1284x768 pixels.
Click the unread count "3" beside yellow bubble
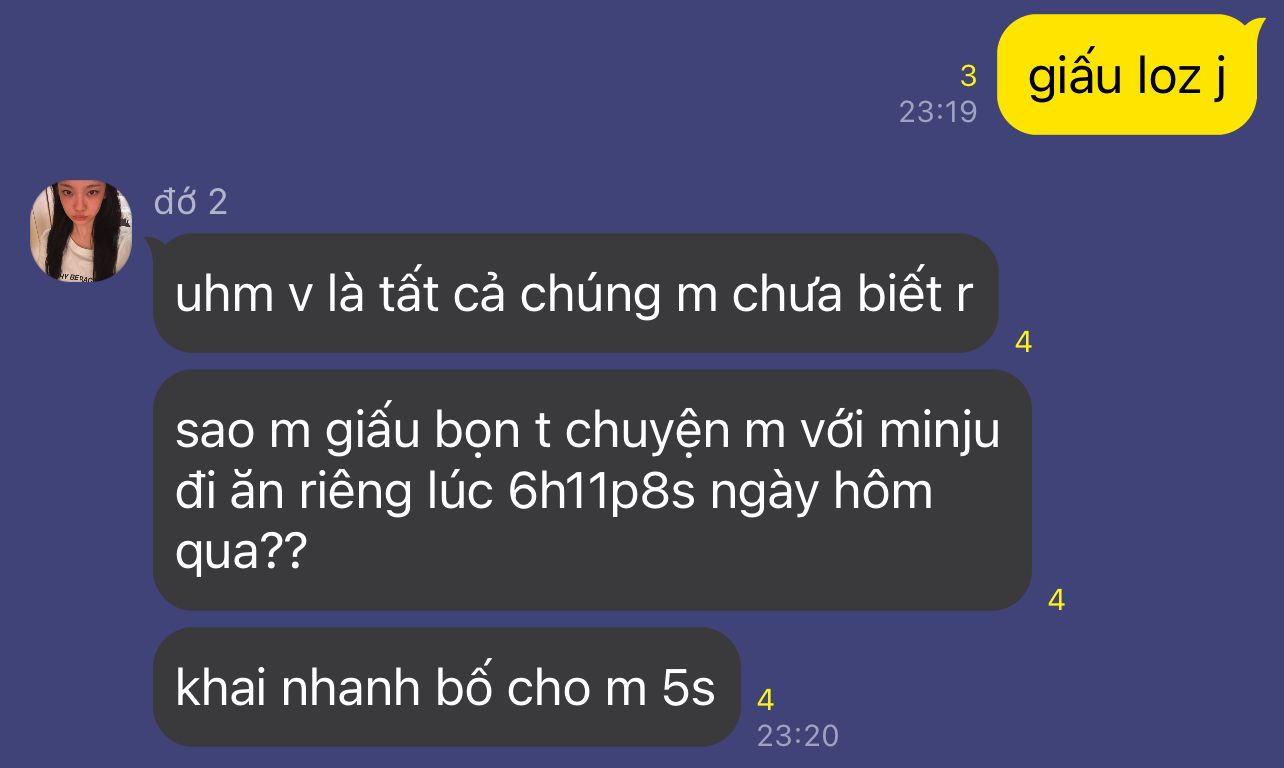967,75
